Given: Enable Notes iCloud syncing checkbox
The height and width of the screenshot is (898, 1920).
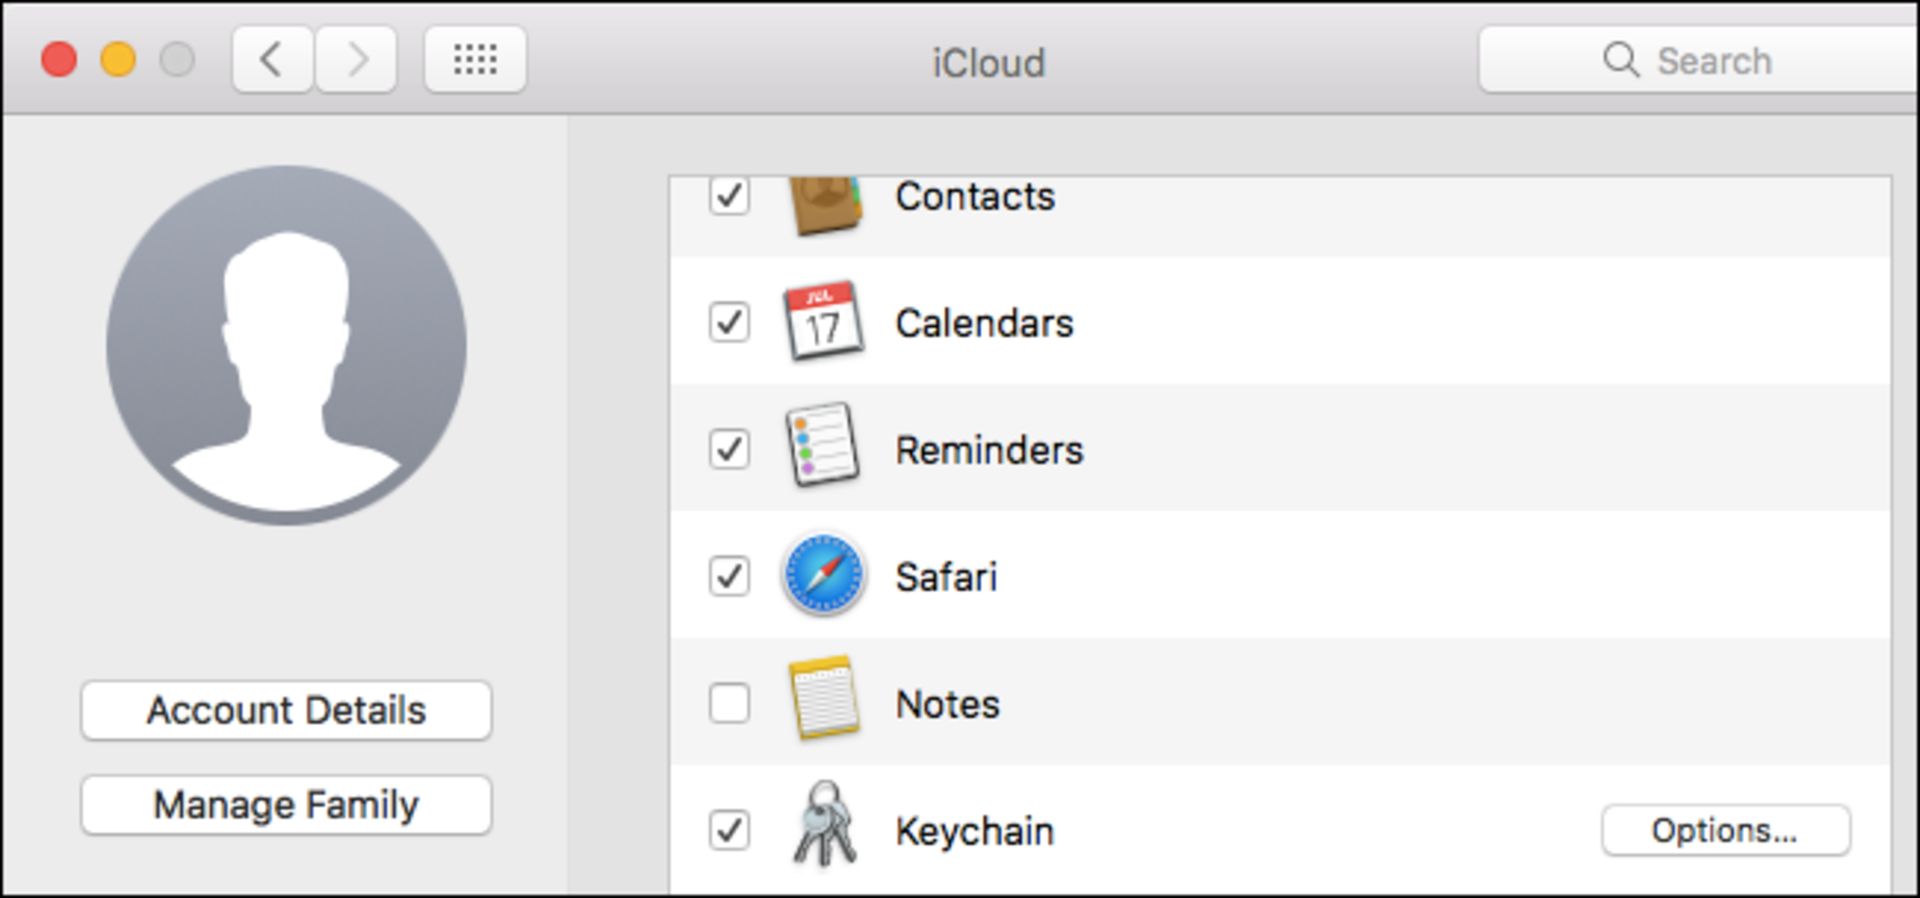Looking at the screenshot, I should 729,705.
